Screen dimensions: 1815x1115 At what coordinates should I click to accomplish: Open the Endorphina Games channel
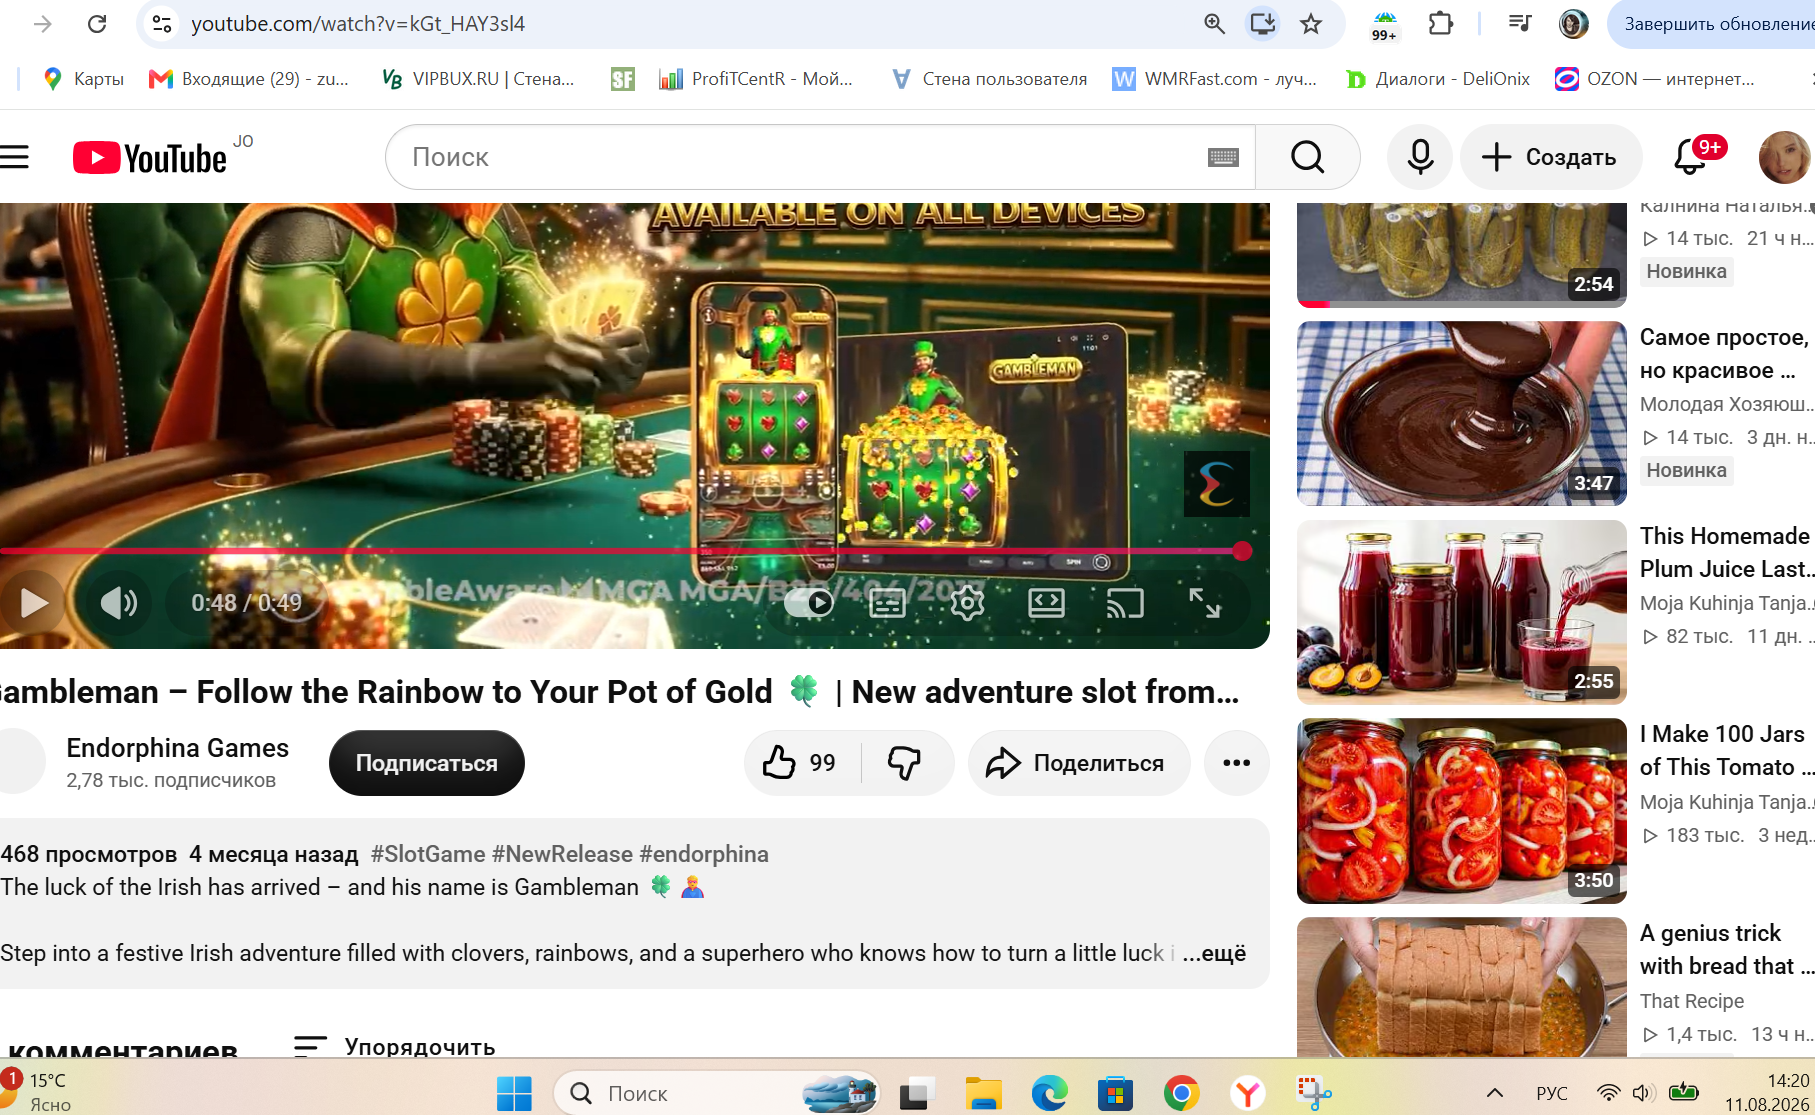click(177, 748)
